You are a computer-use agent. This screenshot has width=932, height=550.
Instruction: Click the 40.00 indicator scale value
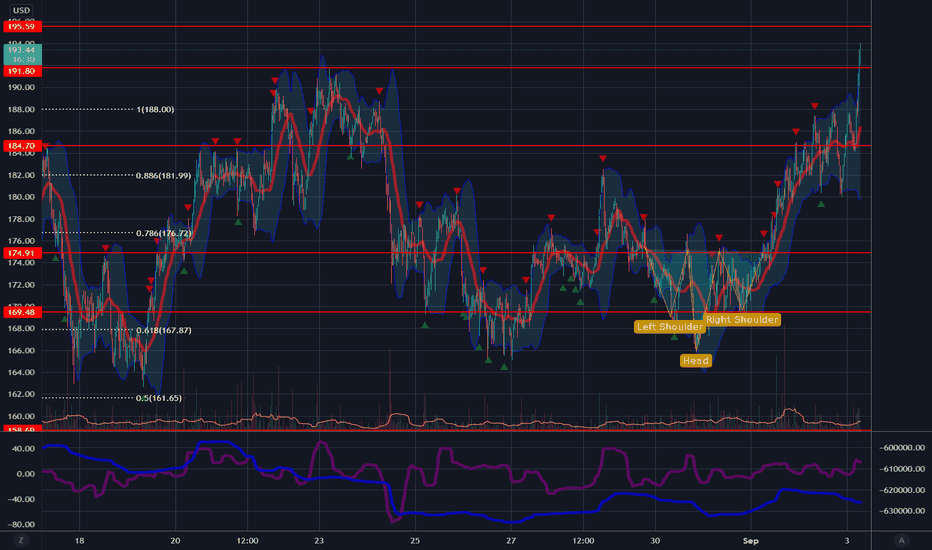[24, 448]
